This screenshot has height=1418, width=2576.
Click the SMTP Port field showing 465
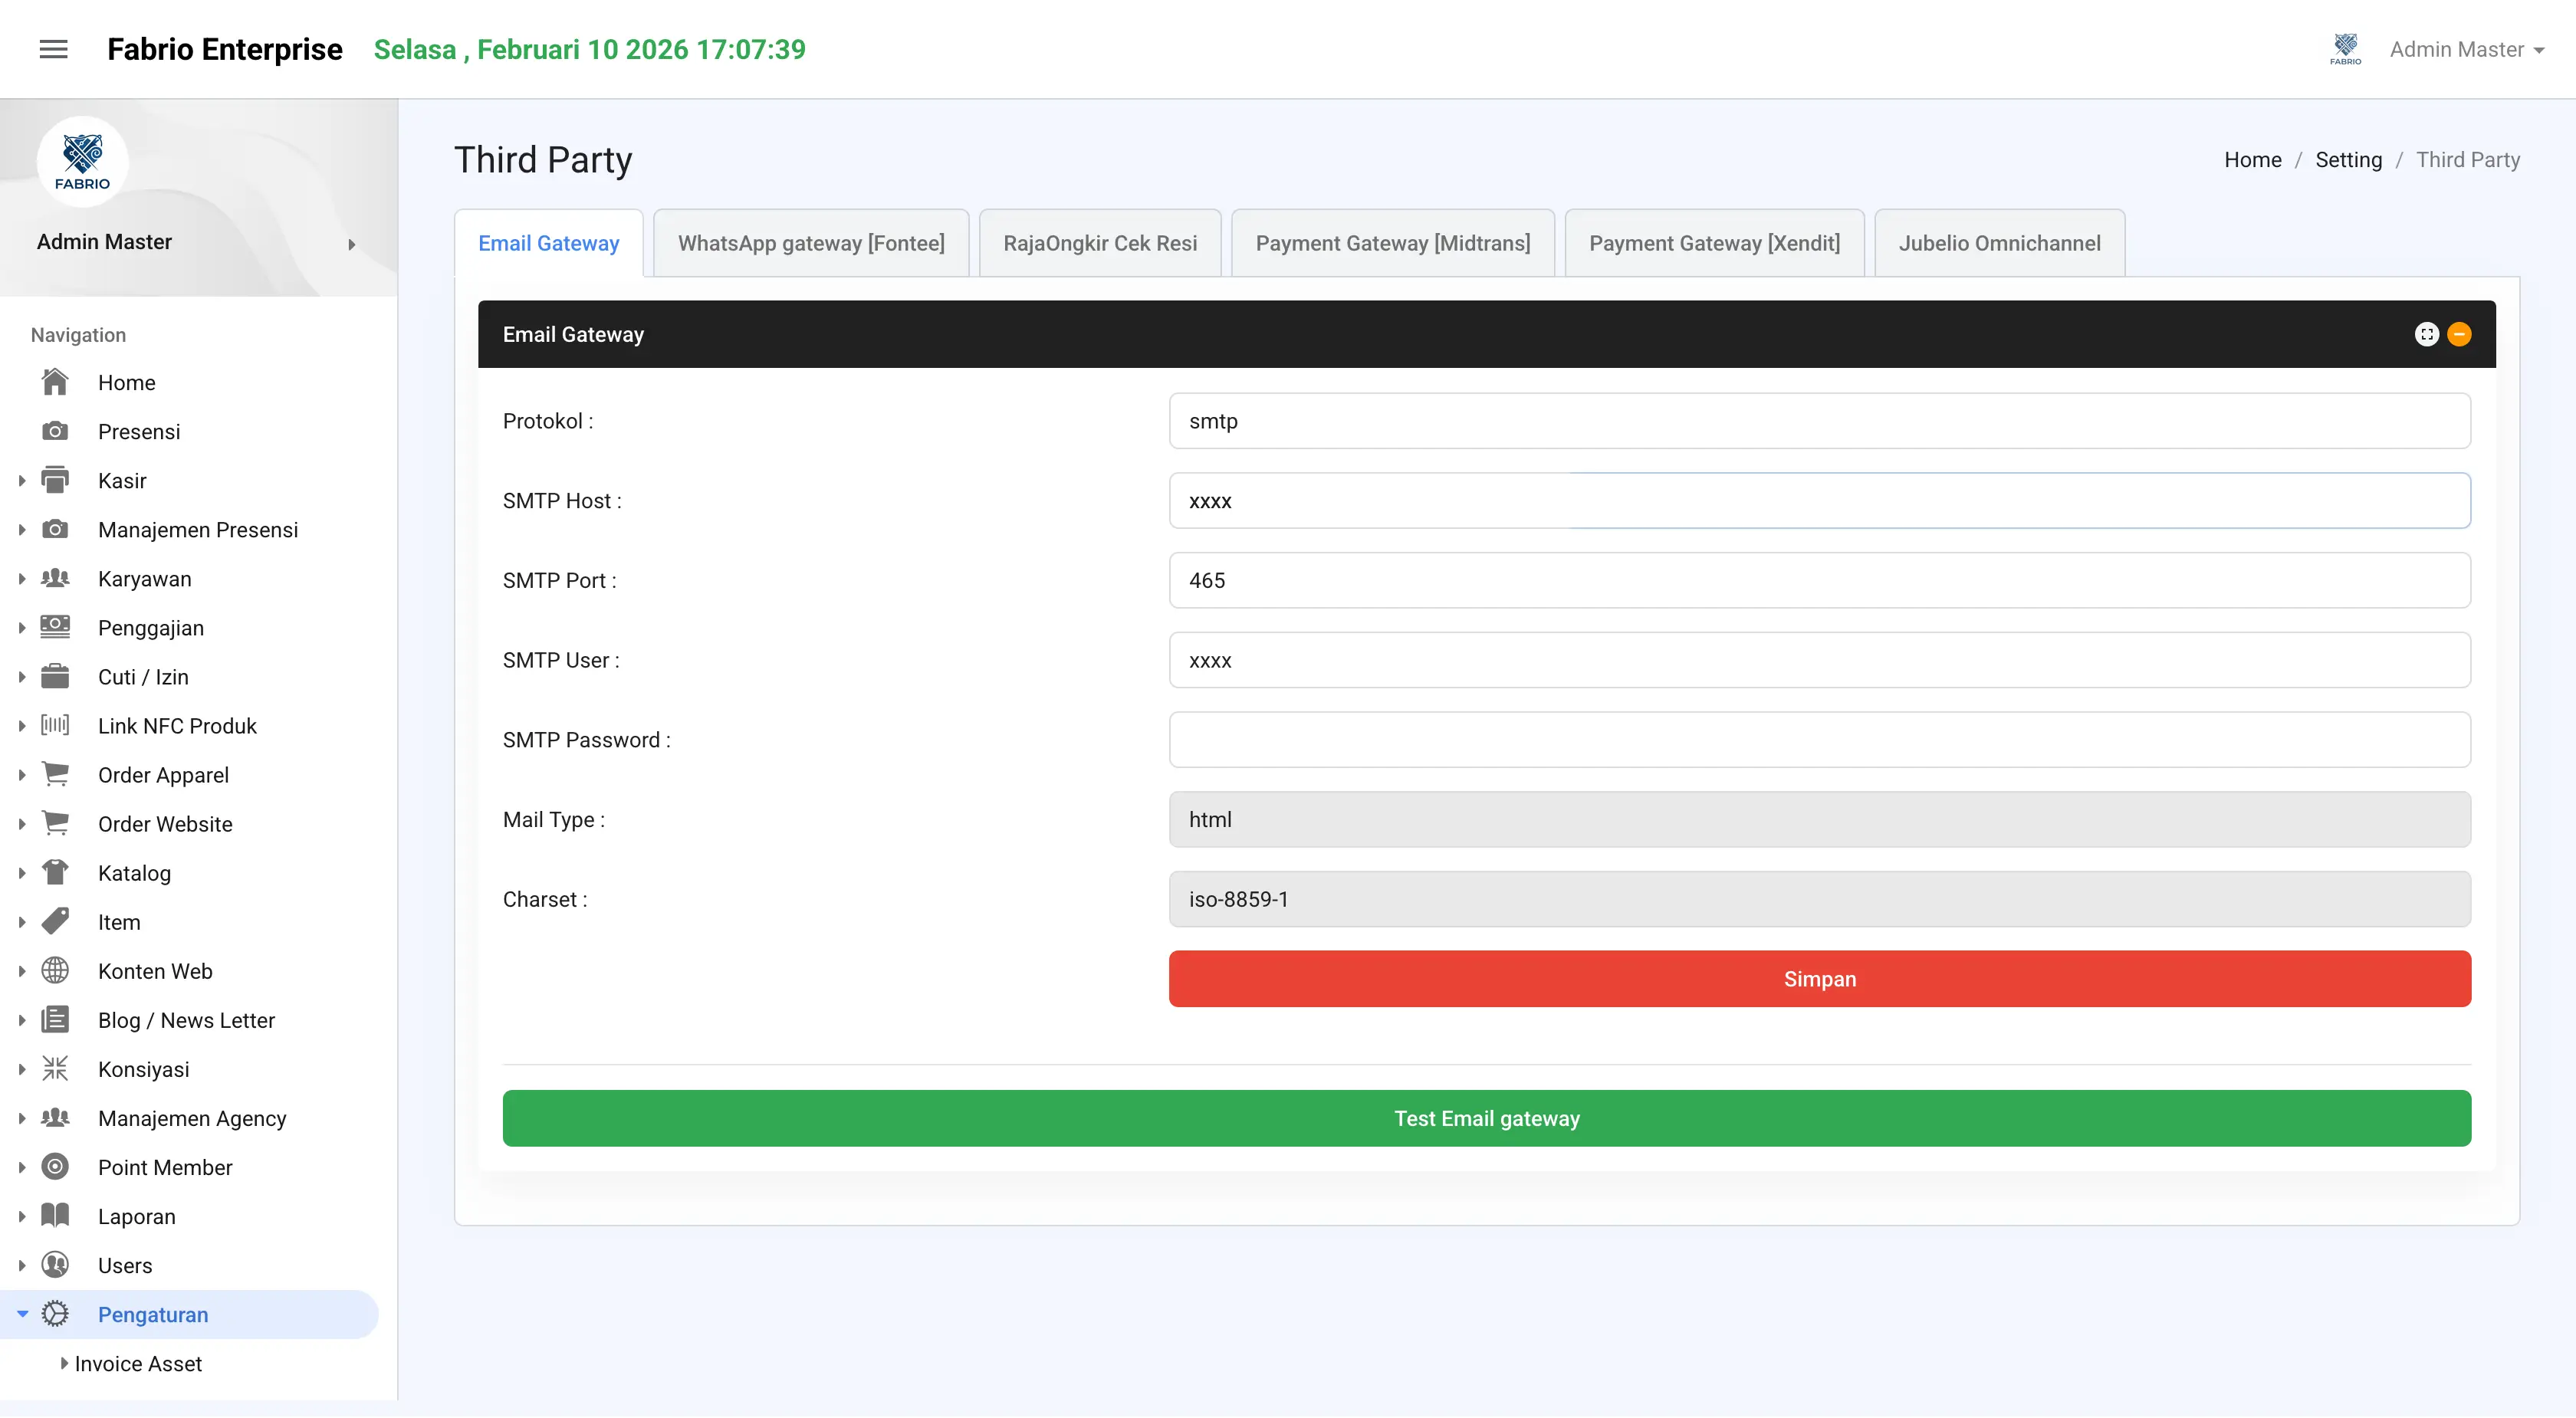point(1819,580)
